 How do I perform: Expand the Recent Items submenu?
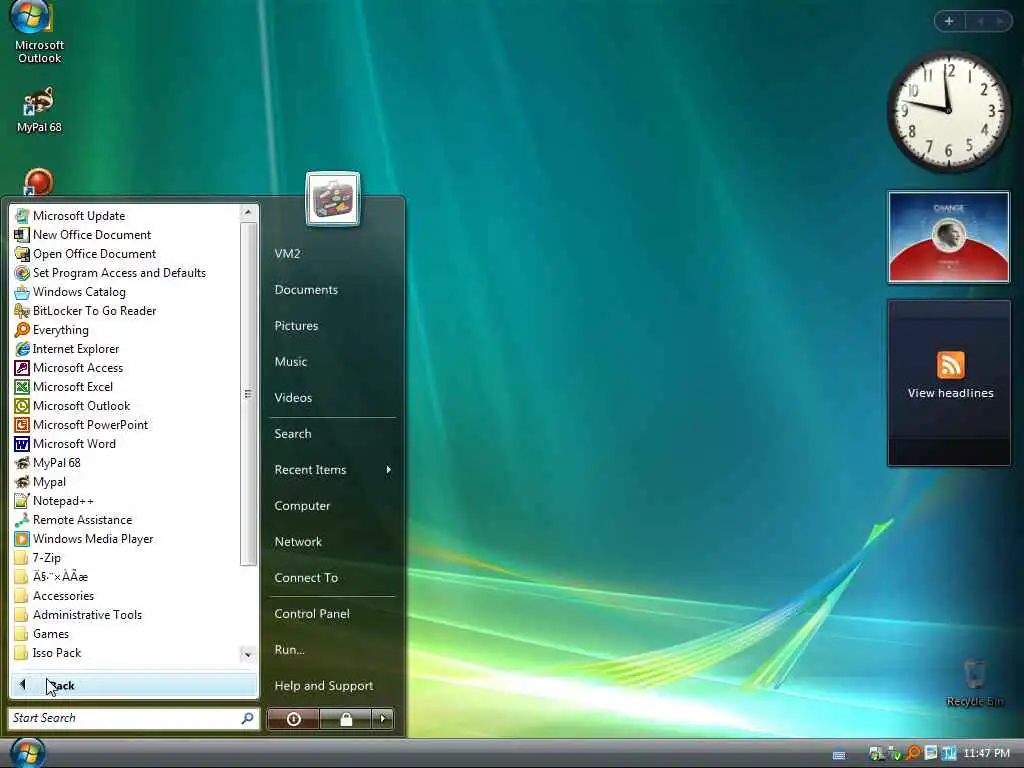coord(332,470)
